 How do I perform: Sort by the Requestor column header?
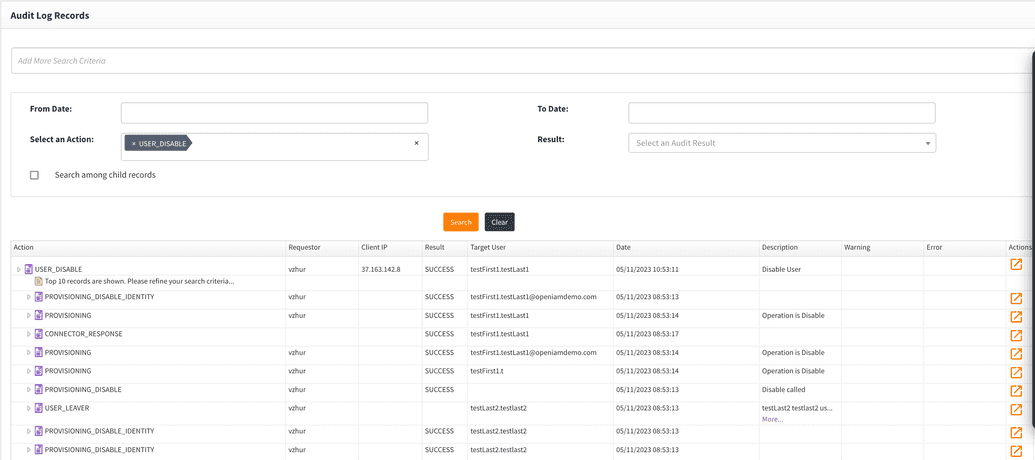[x=305, y=247]
